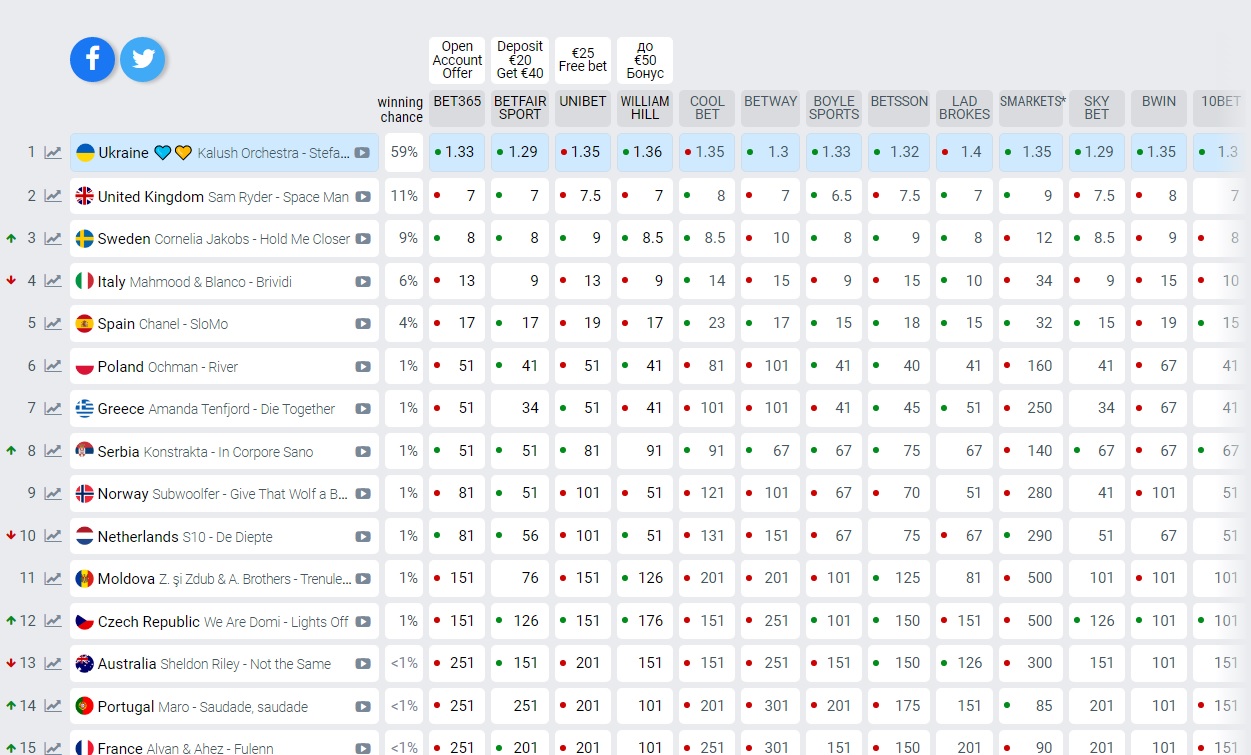Image resolution: width=1251 pixels, height=755 pixels.
Task: Play the Serbia In Corpore Sano video
Action: pyautogui.click(x=362, y=452)
